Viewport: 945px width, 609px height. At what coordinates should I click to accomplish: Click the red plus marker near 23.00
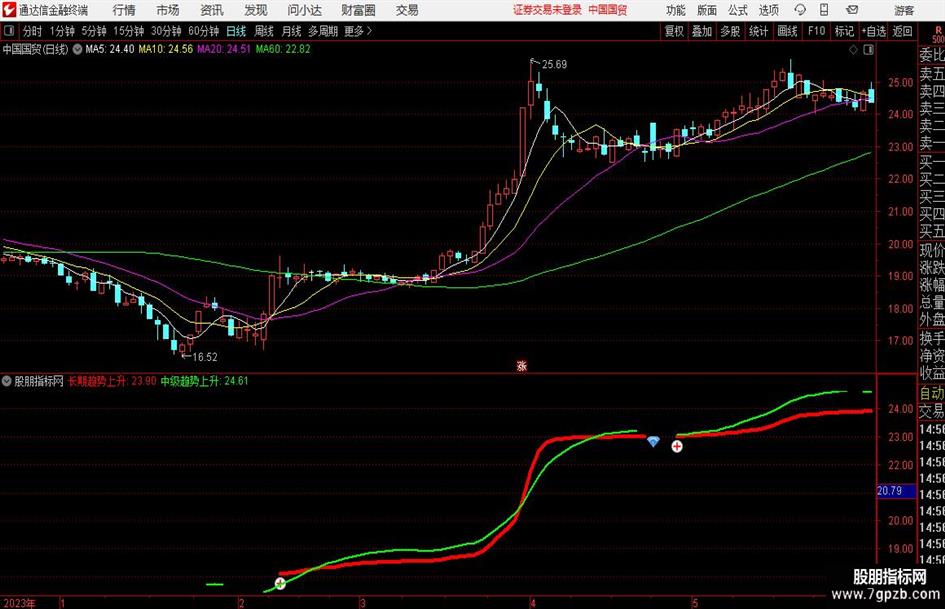677,446
